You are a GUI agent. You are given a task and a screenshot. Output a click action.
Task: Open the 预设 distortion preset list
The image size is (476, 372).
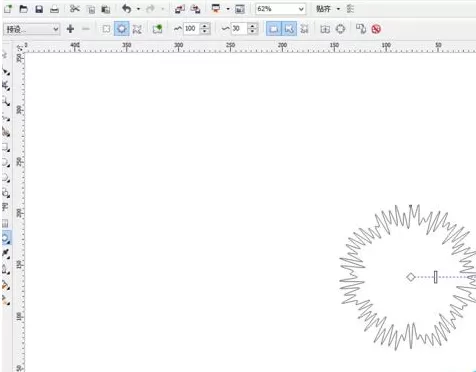point(32,29)
